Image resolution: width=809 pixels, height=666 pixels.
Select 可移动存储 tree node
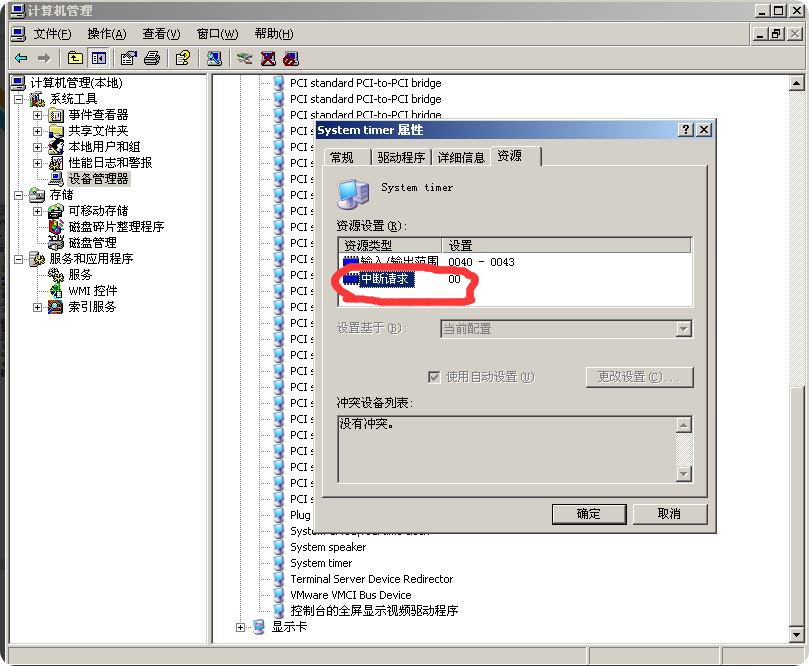coord(99,210)
